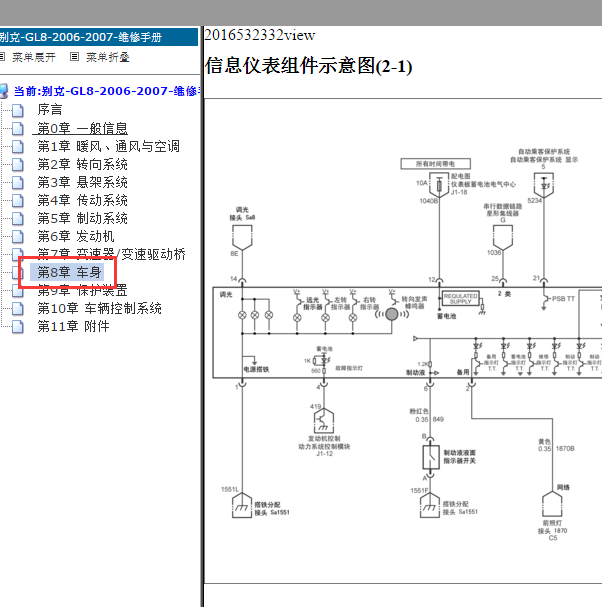This screenshot has height=607, width=602.
Task: Click the page icon beside 第0章 一般信息
Action: point(17,129)
